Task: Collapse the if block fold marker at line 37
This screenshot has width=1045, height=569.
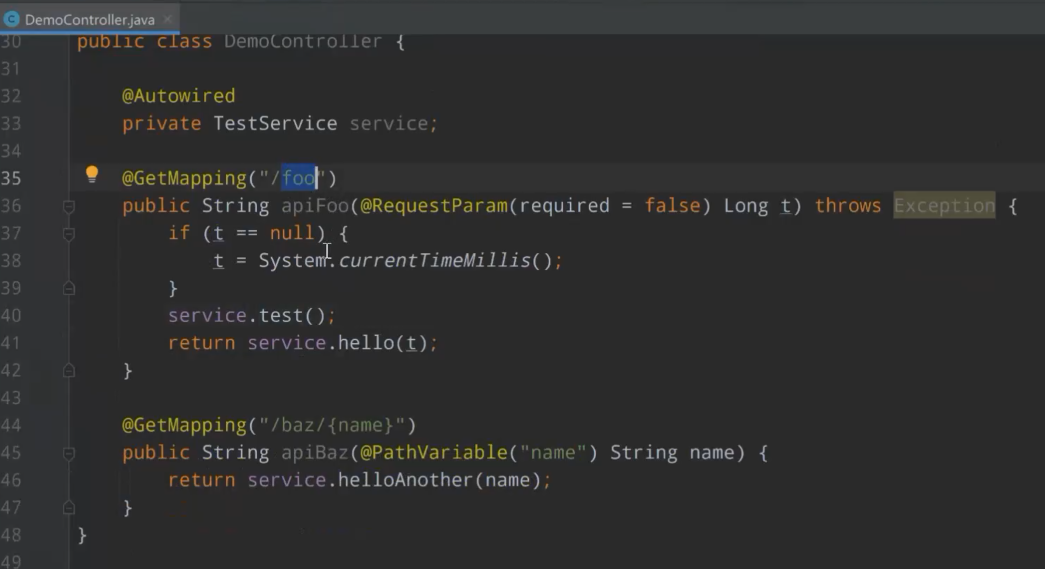Action: coord(69,234)
